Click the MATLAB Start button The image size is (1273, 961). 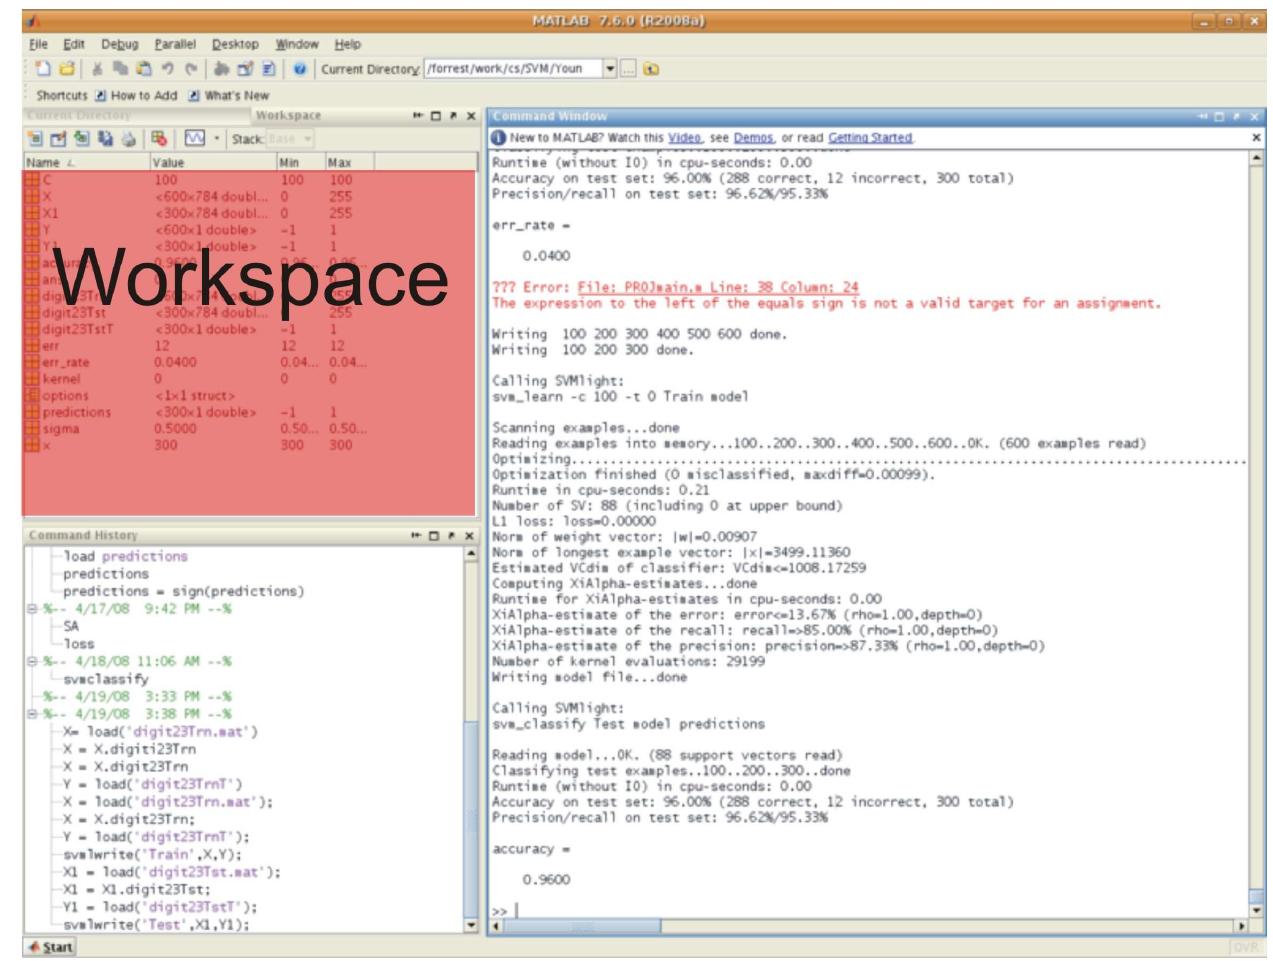pyautogui.click(x=50, y=947)
